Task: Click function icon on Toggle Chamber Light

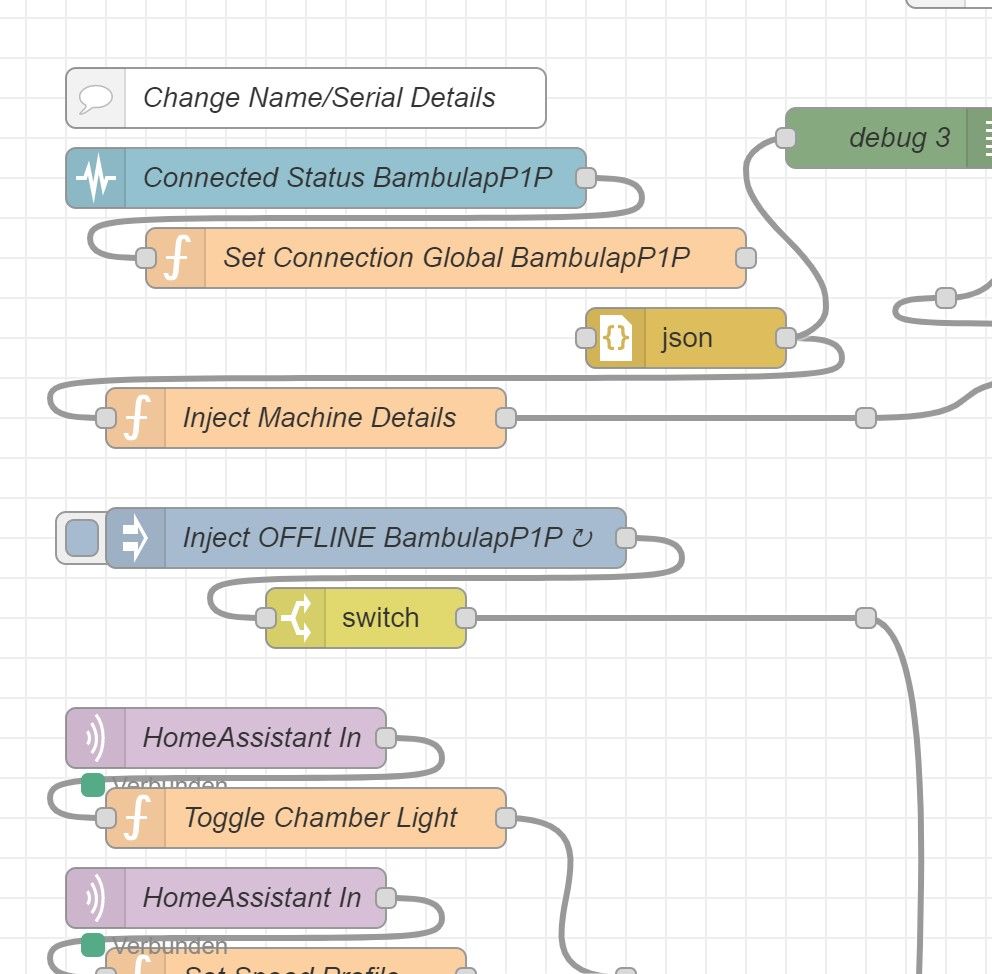Action: [136, 818]
